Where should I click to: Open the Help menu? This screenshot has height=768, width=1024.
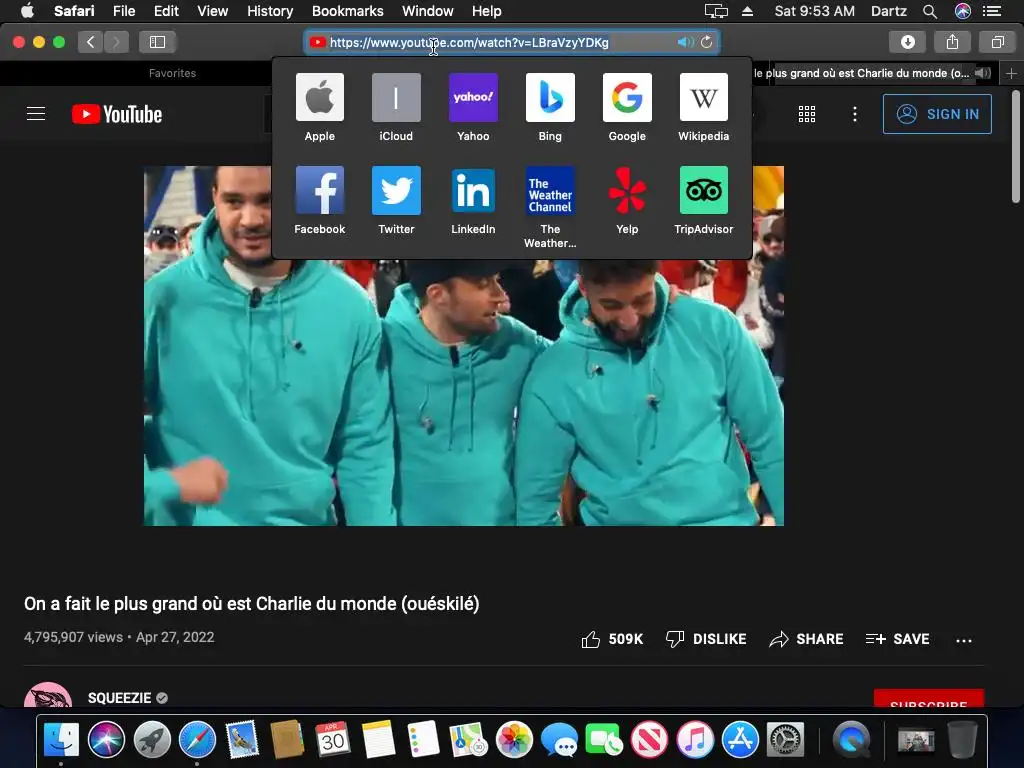coord(487,11)
